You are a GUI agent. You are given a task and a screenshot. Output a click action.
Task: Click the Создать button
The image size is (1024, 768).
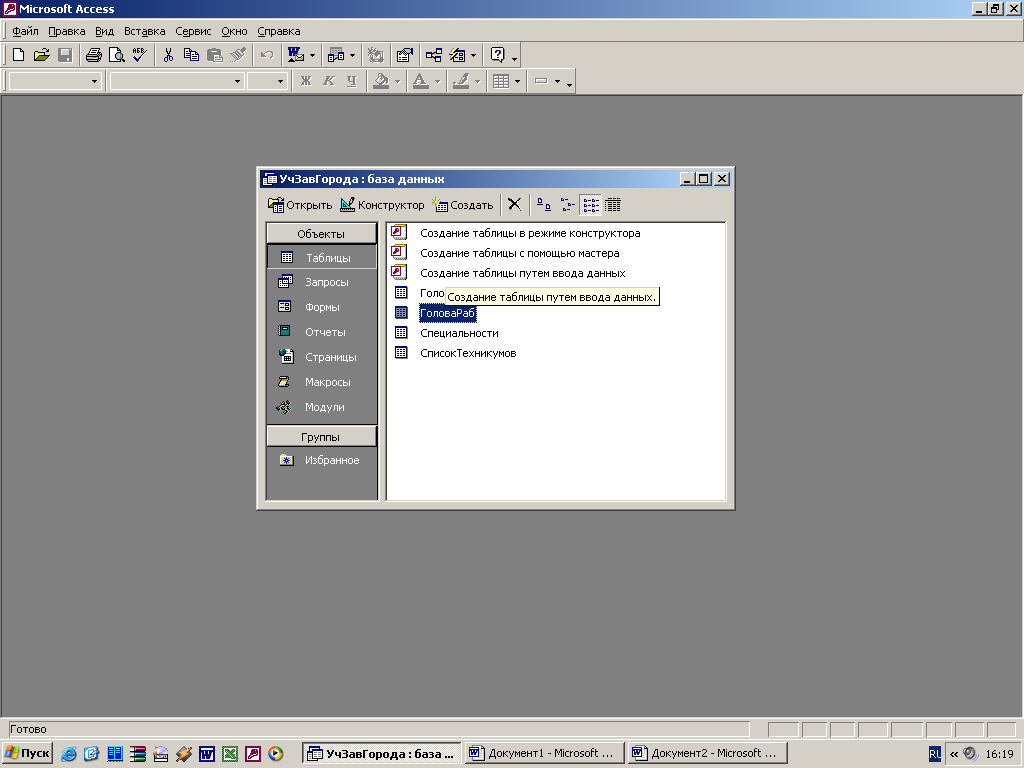coord(462,205)
